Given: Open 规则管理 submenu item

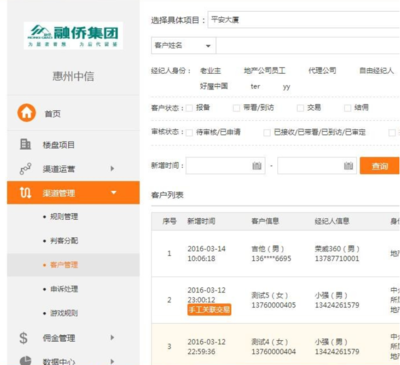Looking at the screenshot, I should click(64, 217).
